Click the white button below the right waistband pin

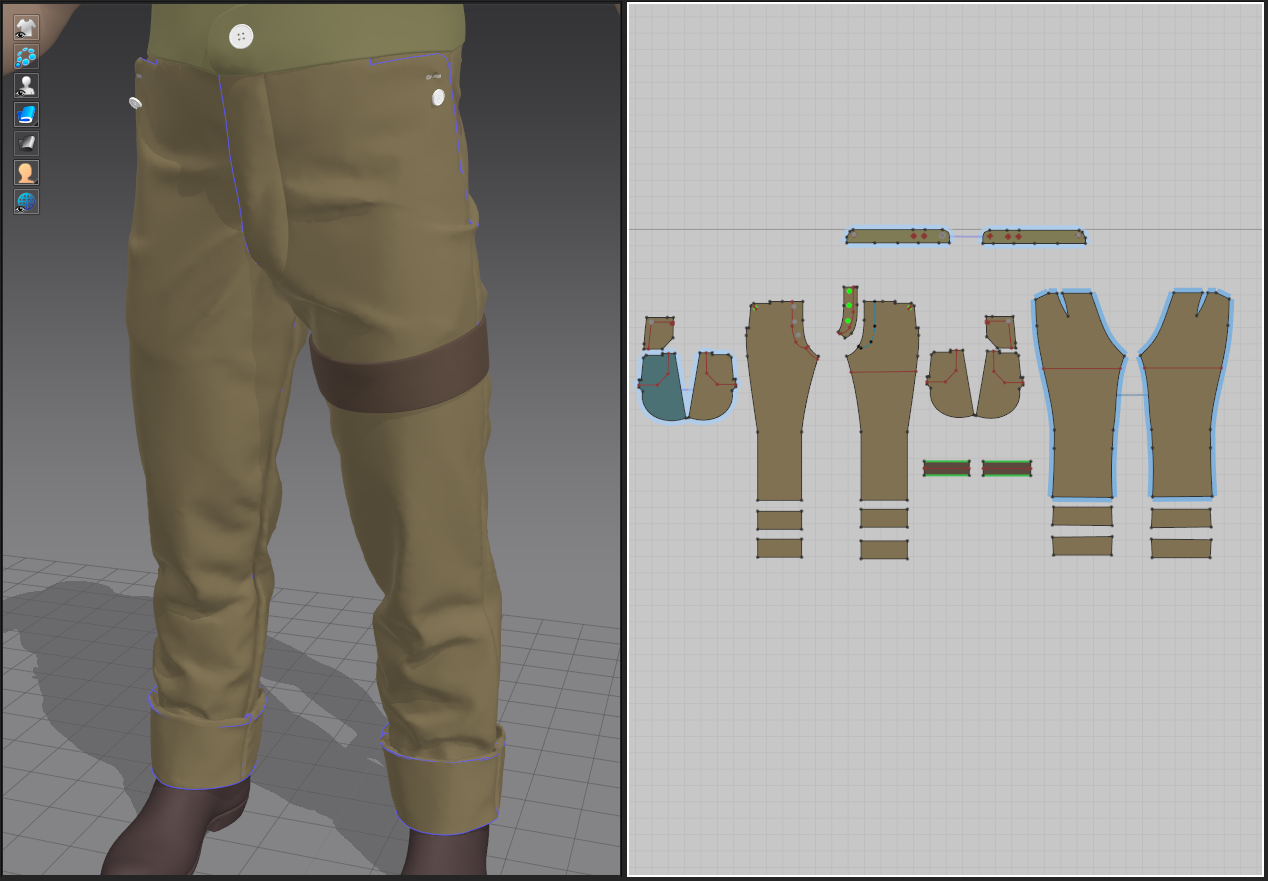[438, 98]
